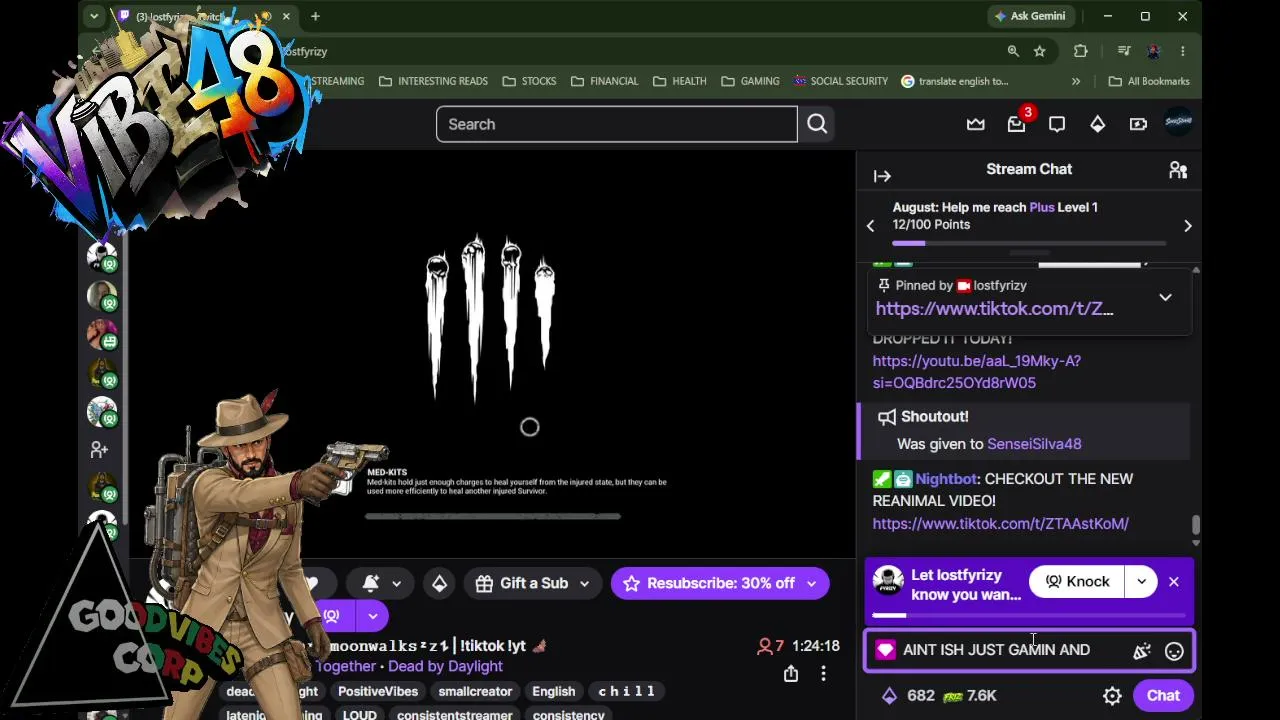Click in the Twitch Search field

(617, 124)
